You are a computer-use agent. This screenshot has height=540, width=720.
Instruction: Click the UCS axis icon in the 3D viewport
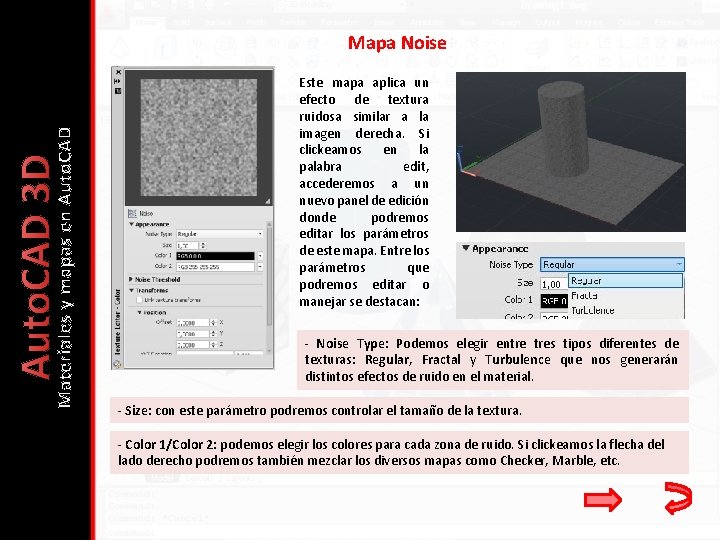point(467,164)
